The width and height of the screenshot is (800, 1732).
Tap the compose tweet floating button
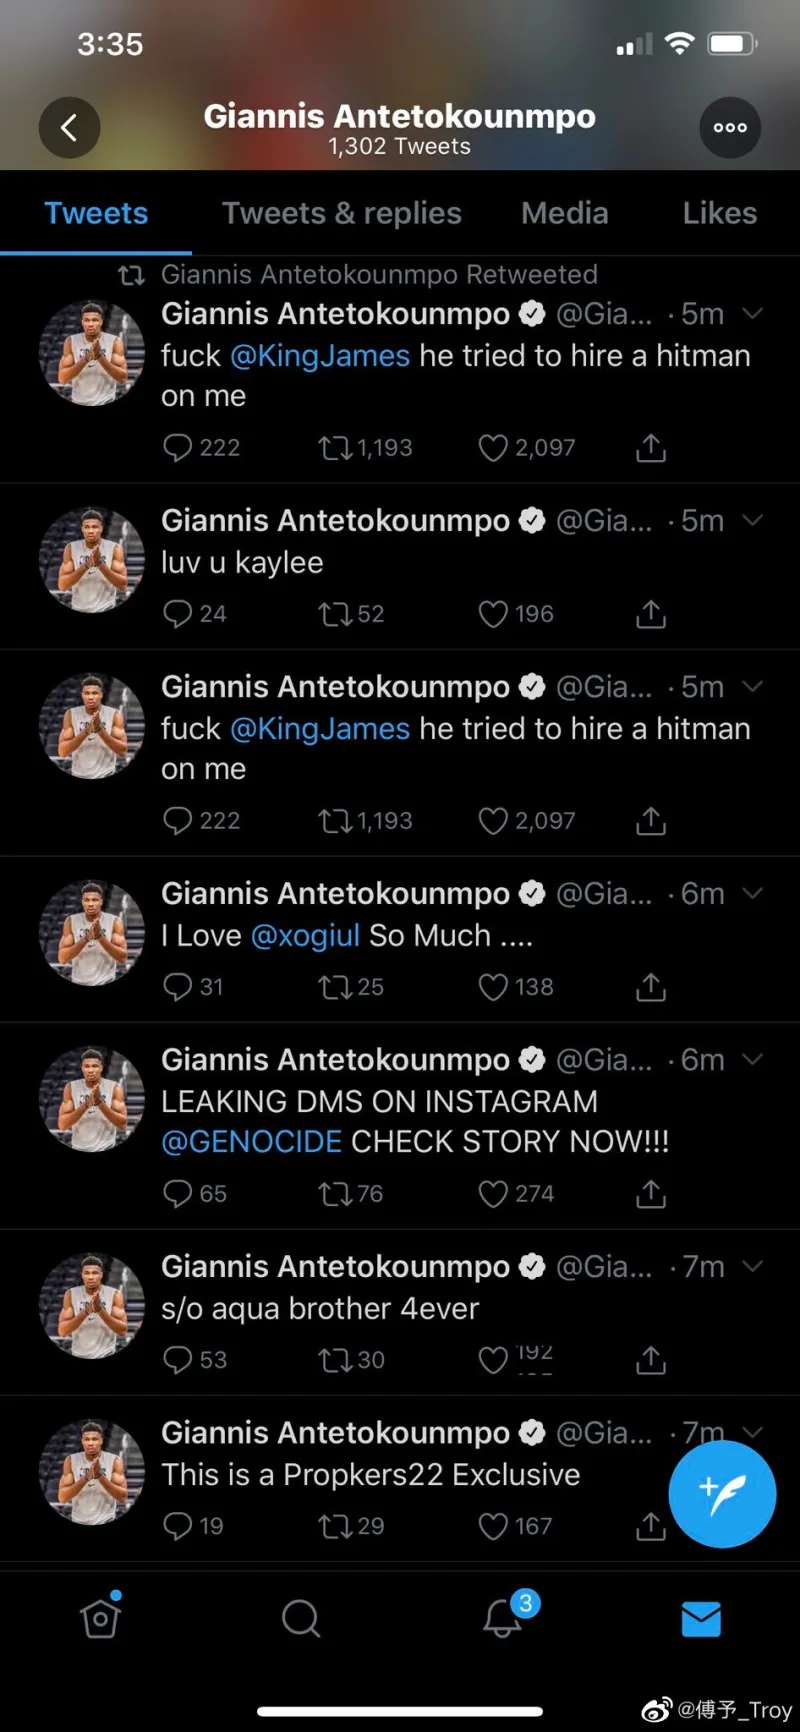[722, 1494]
